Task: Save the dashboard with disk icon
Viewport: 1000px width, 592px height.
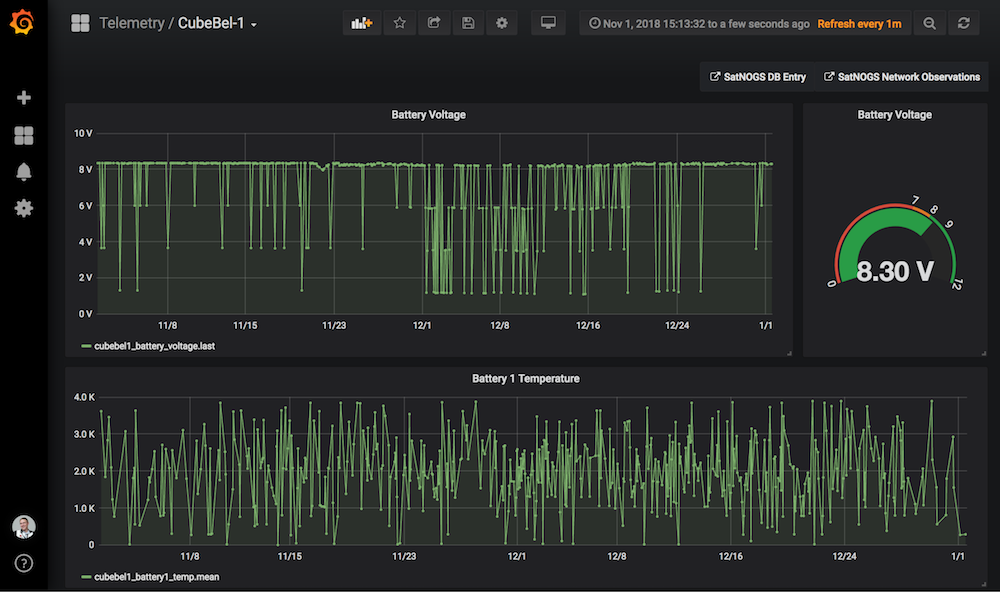Action: click(468, 23)
